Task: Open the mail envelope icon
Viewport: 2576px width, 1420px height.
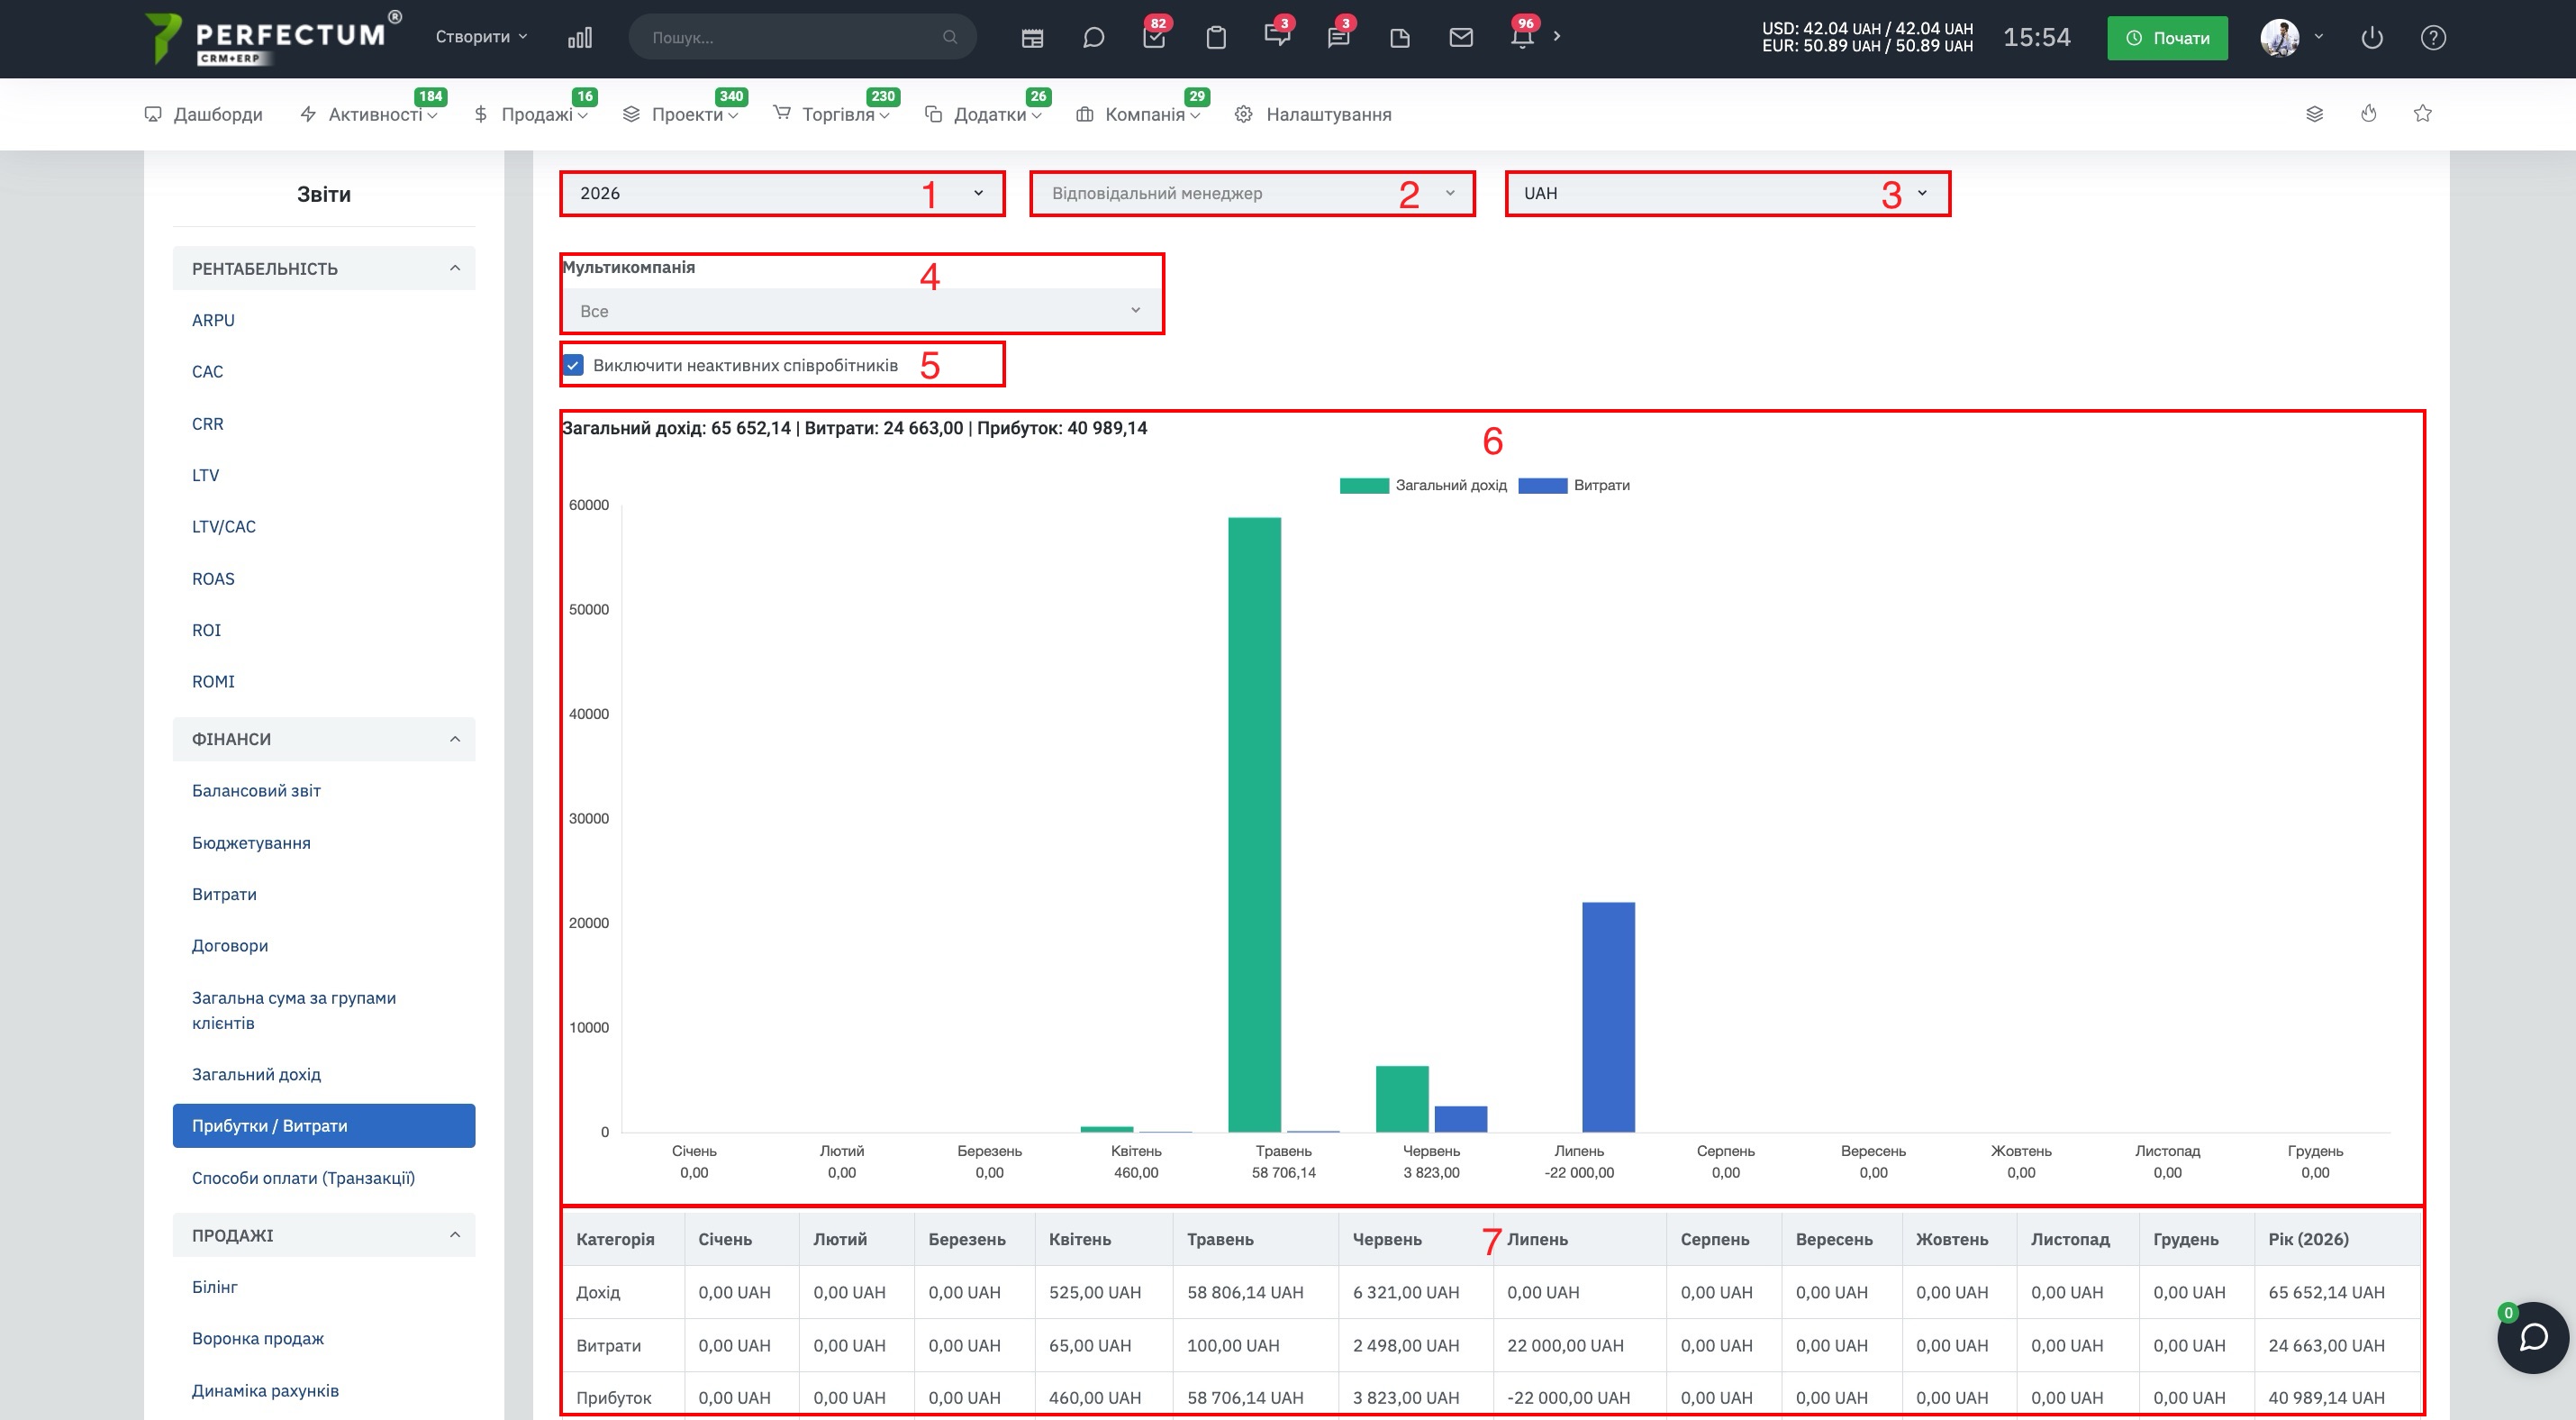Action: coord(1461,38)
